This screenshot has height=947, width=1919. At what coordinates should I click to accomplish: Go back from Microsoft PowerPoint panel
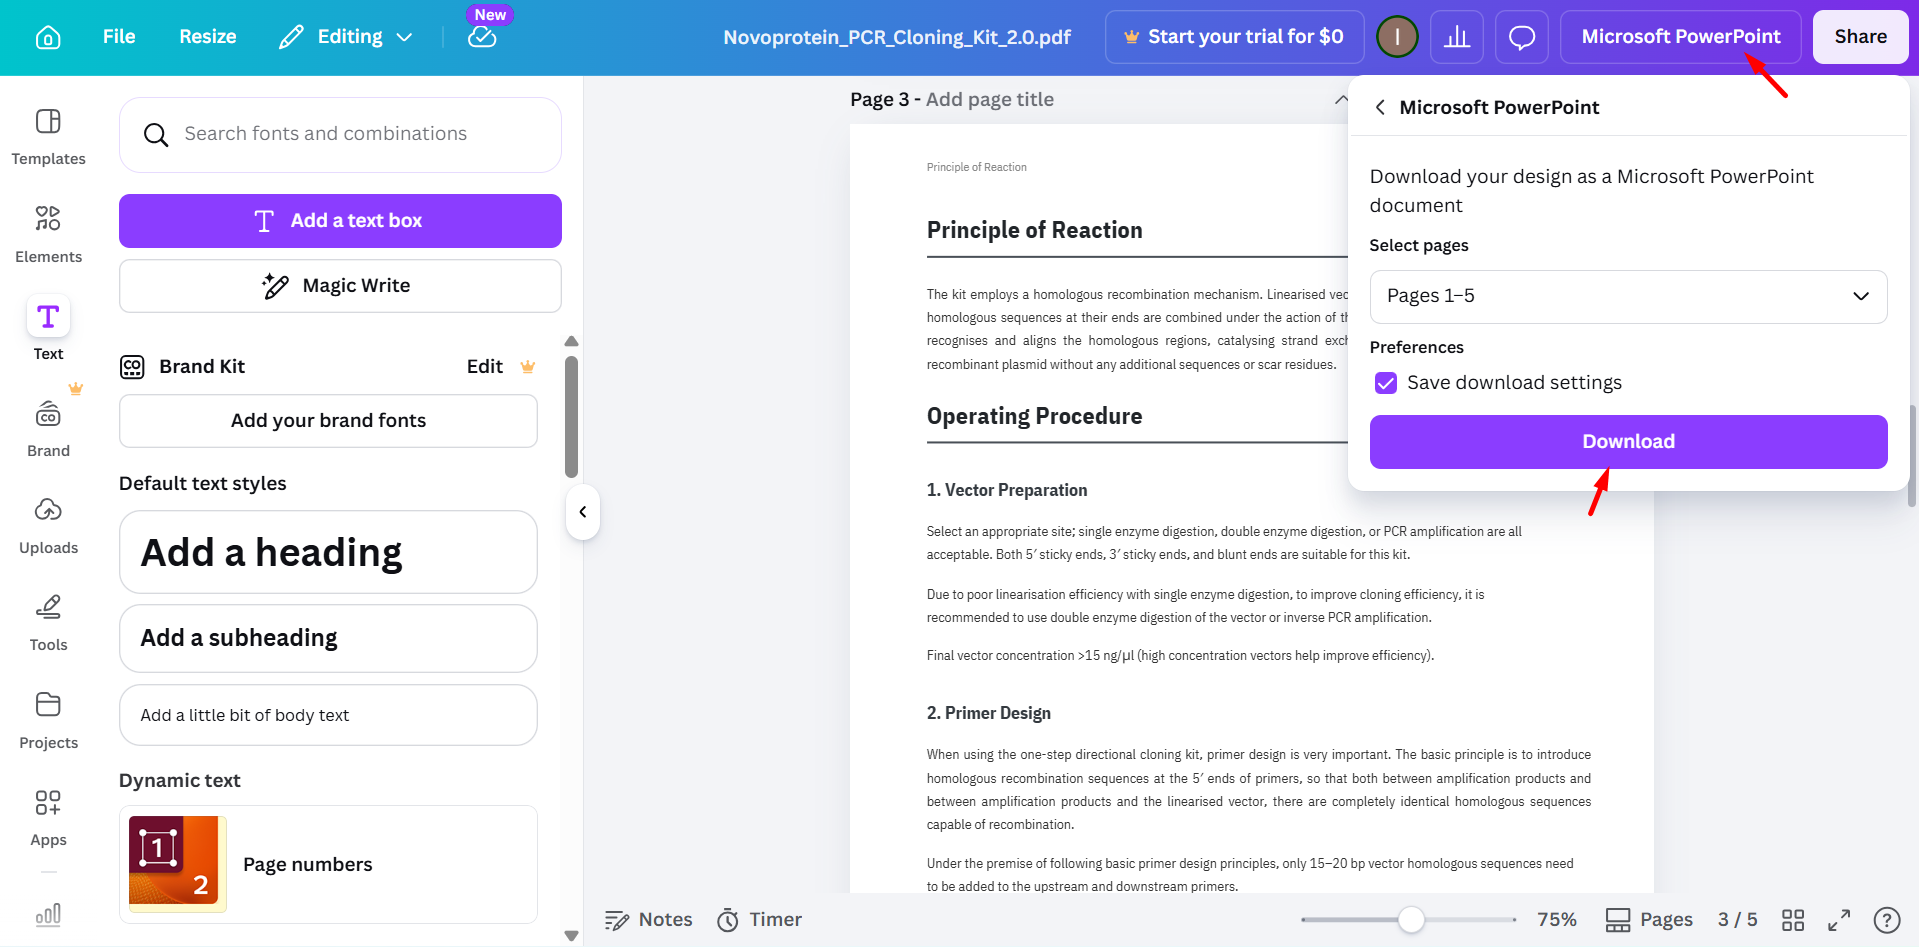pos(1380,107)
